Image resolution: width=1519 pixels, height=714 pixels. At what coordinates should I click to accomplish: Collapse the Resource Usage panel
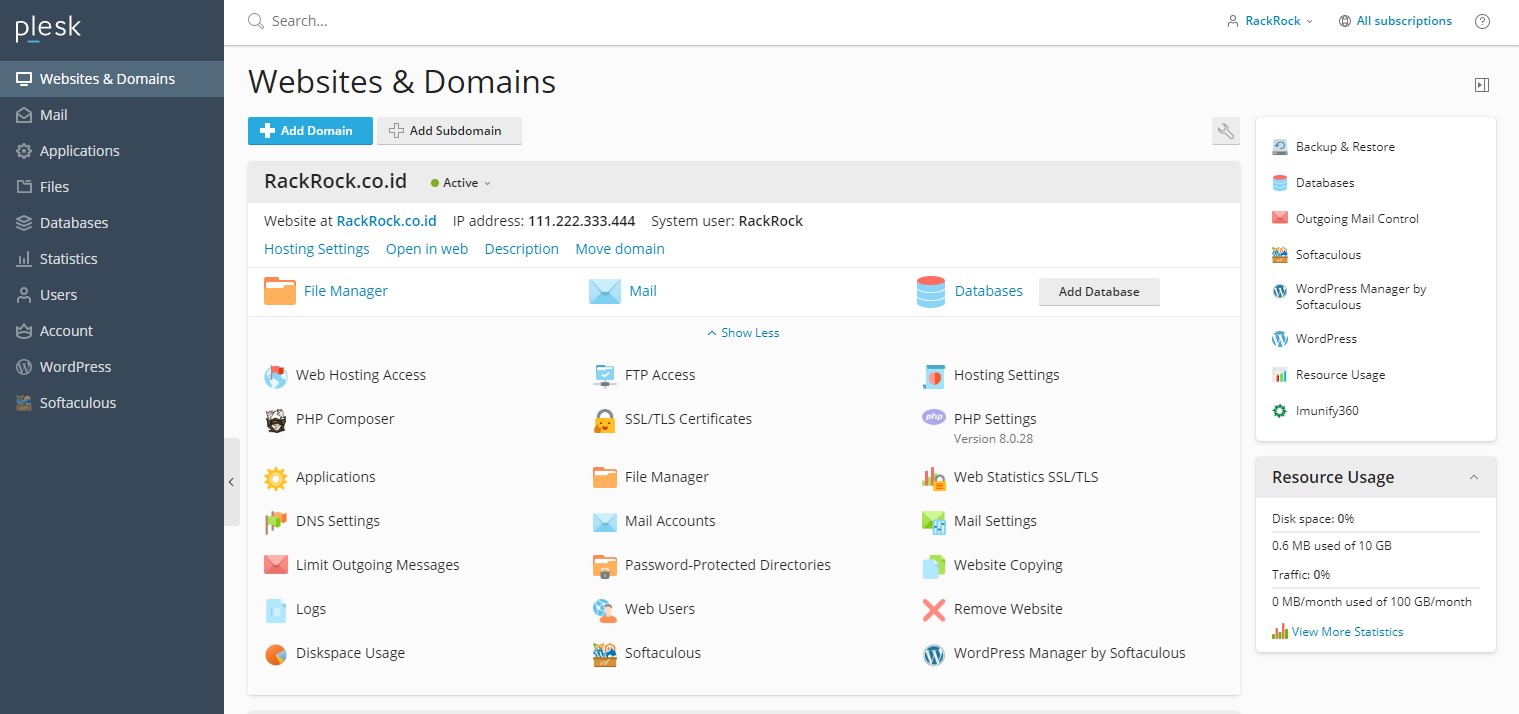[1474, 478]
